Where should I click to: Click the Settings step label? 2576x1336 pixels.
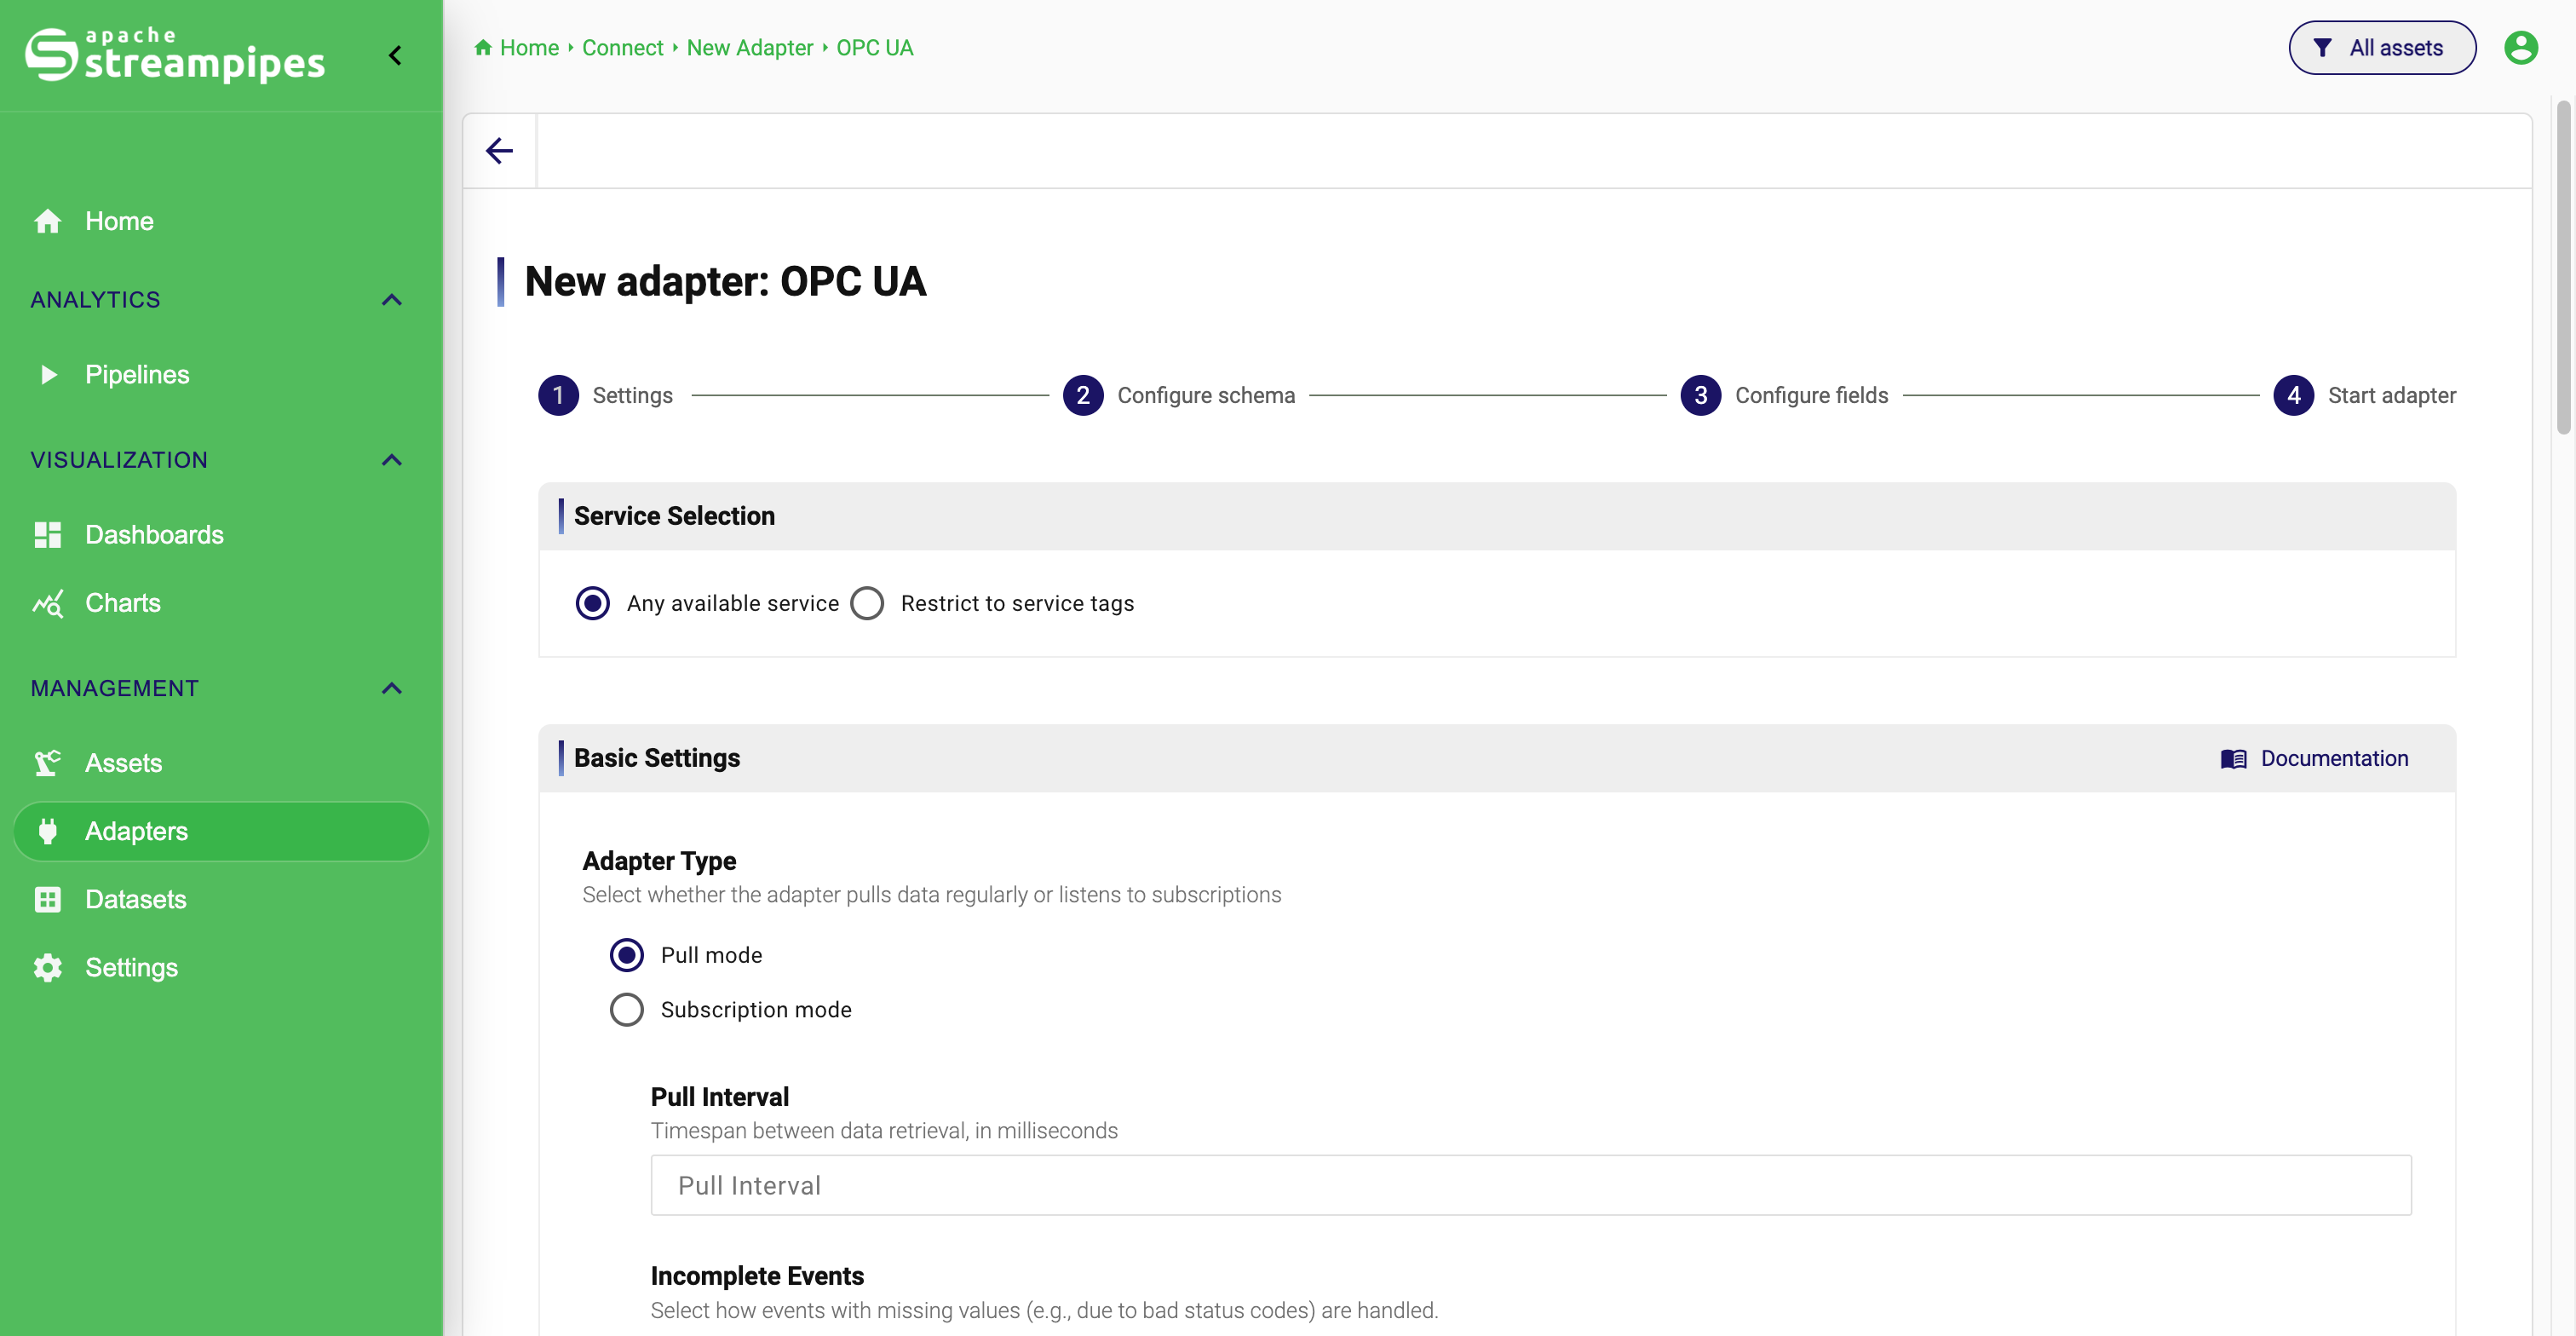(632, 395)
